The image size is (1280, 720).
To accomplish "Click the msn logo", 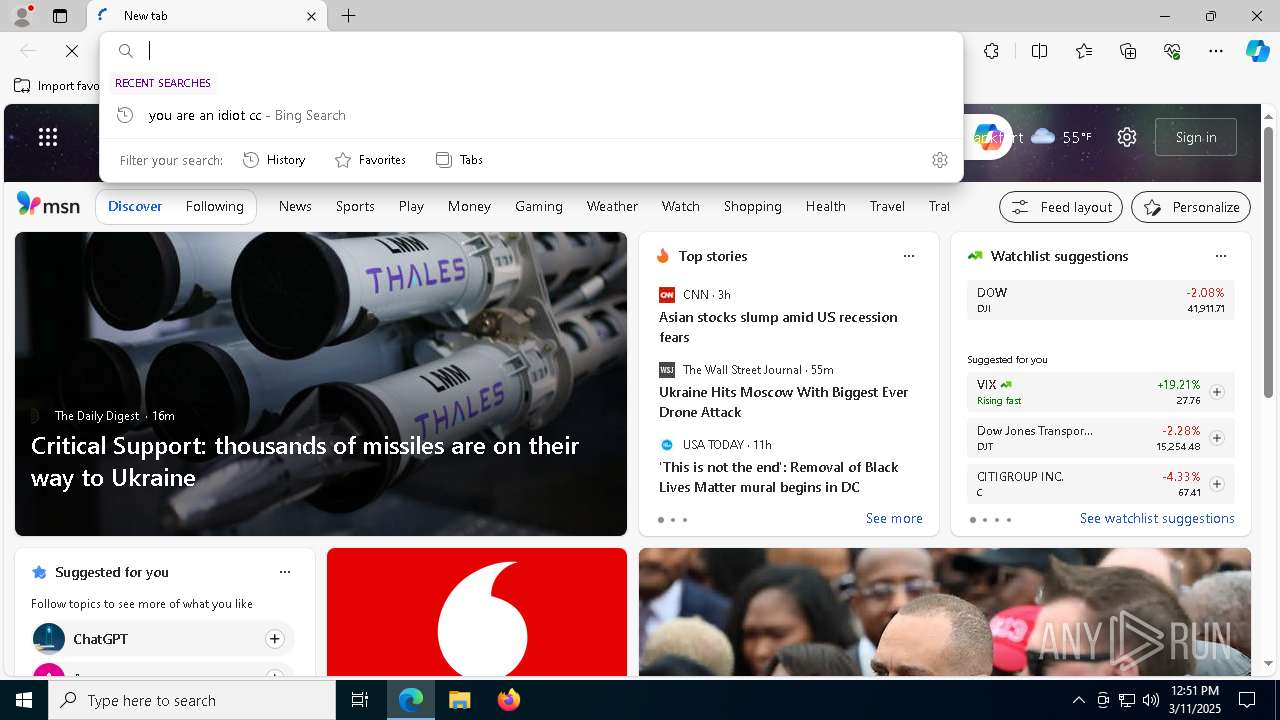I will coord(48,205).
